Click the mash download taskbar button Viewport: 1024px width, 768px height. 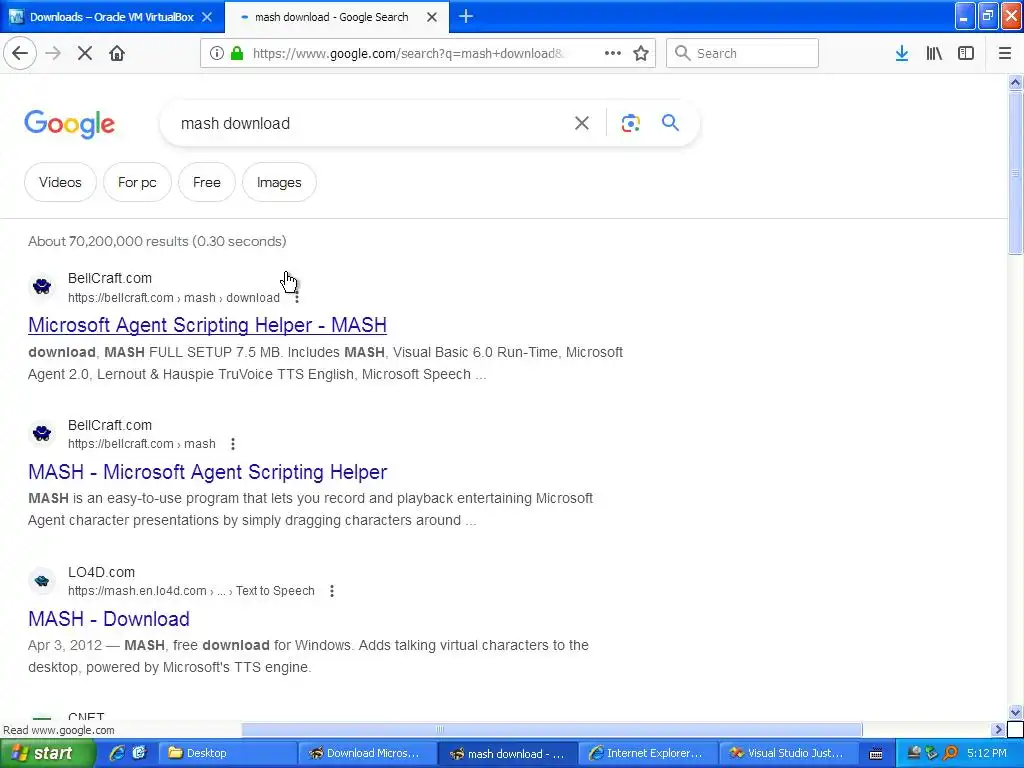507,753
